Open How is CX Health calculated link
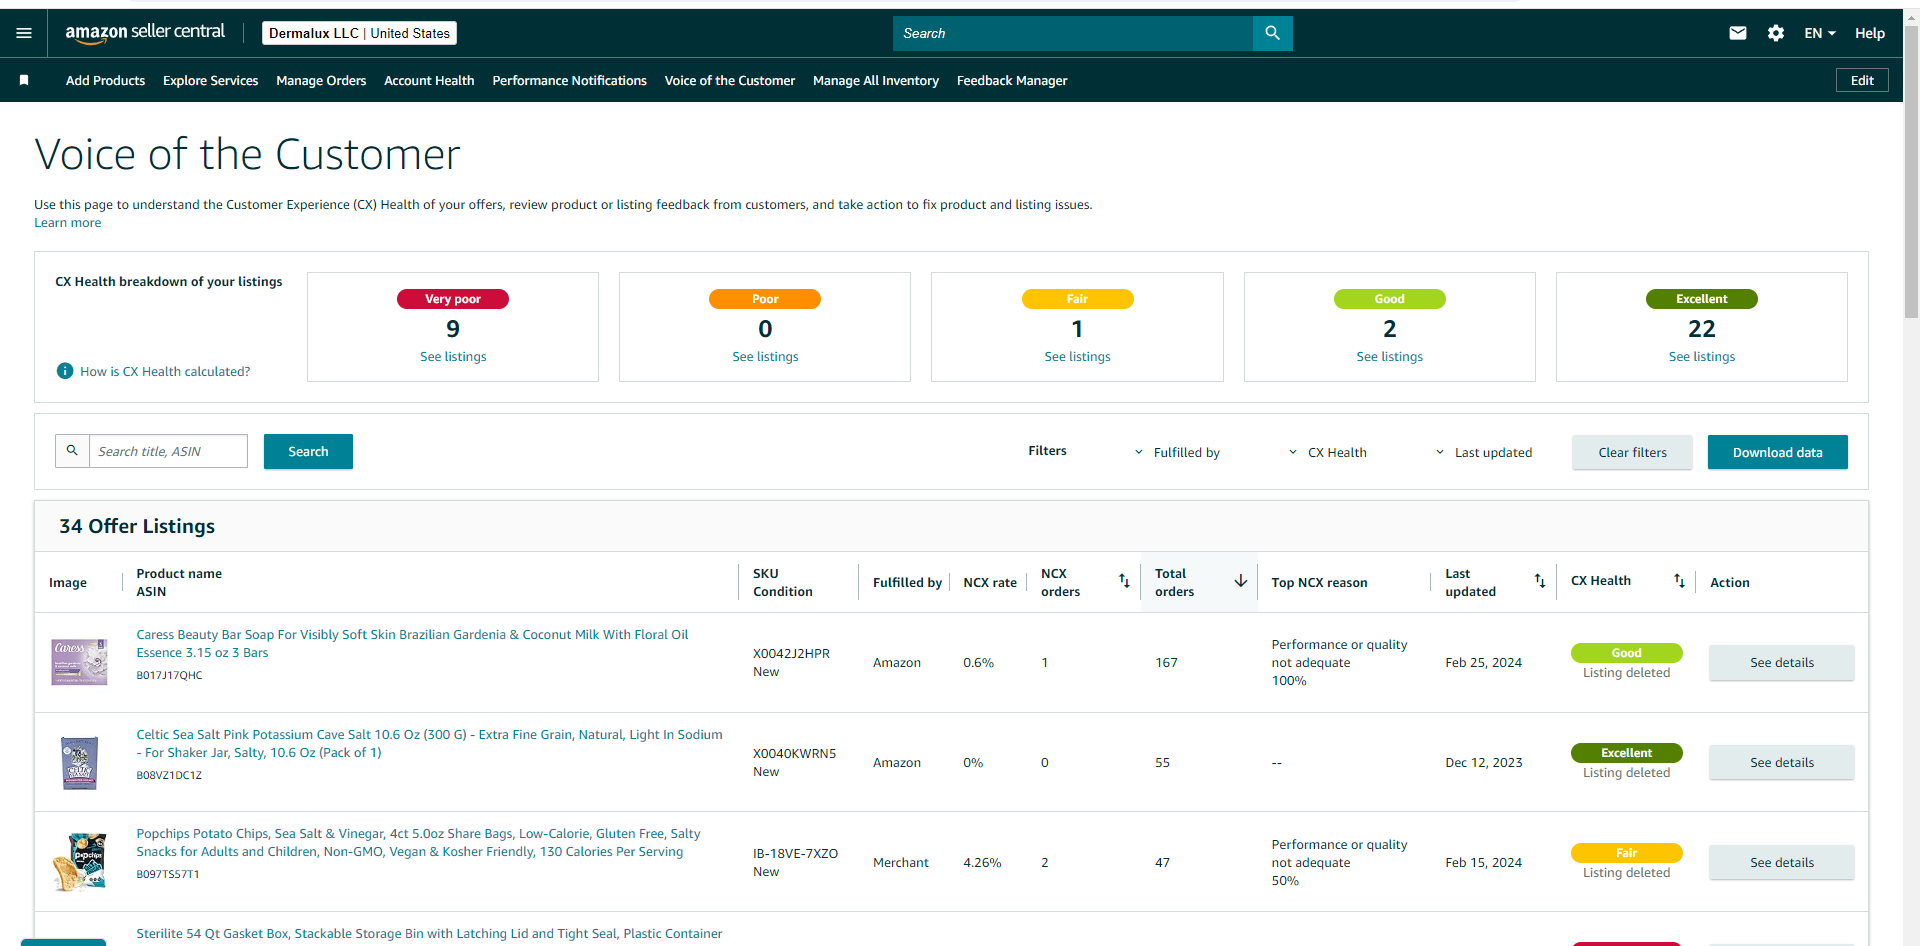Screen dimensions: 1920x946 click(165, 371)
